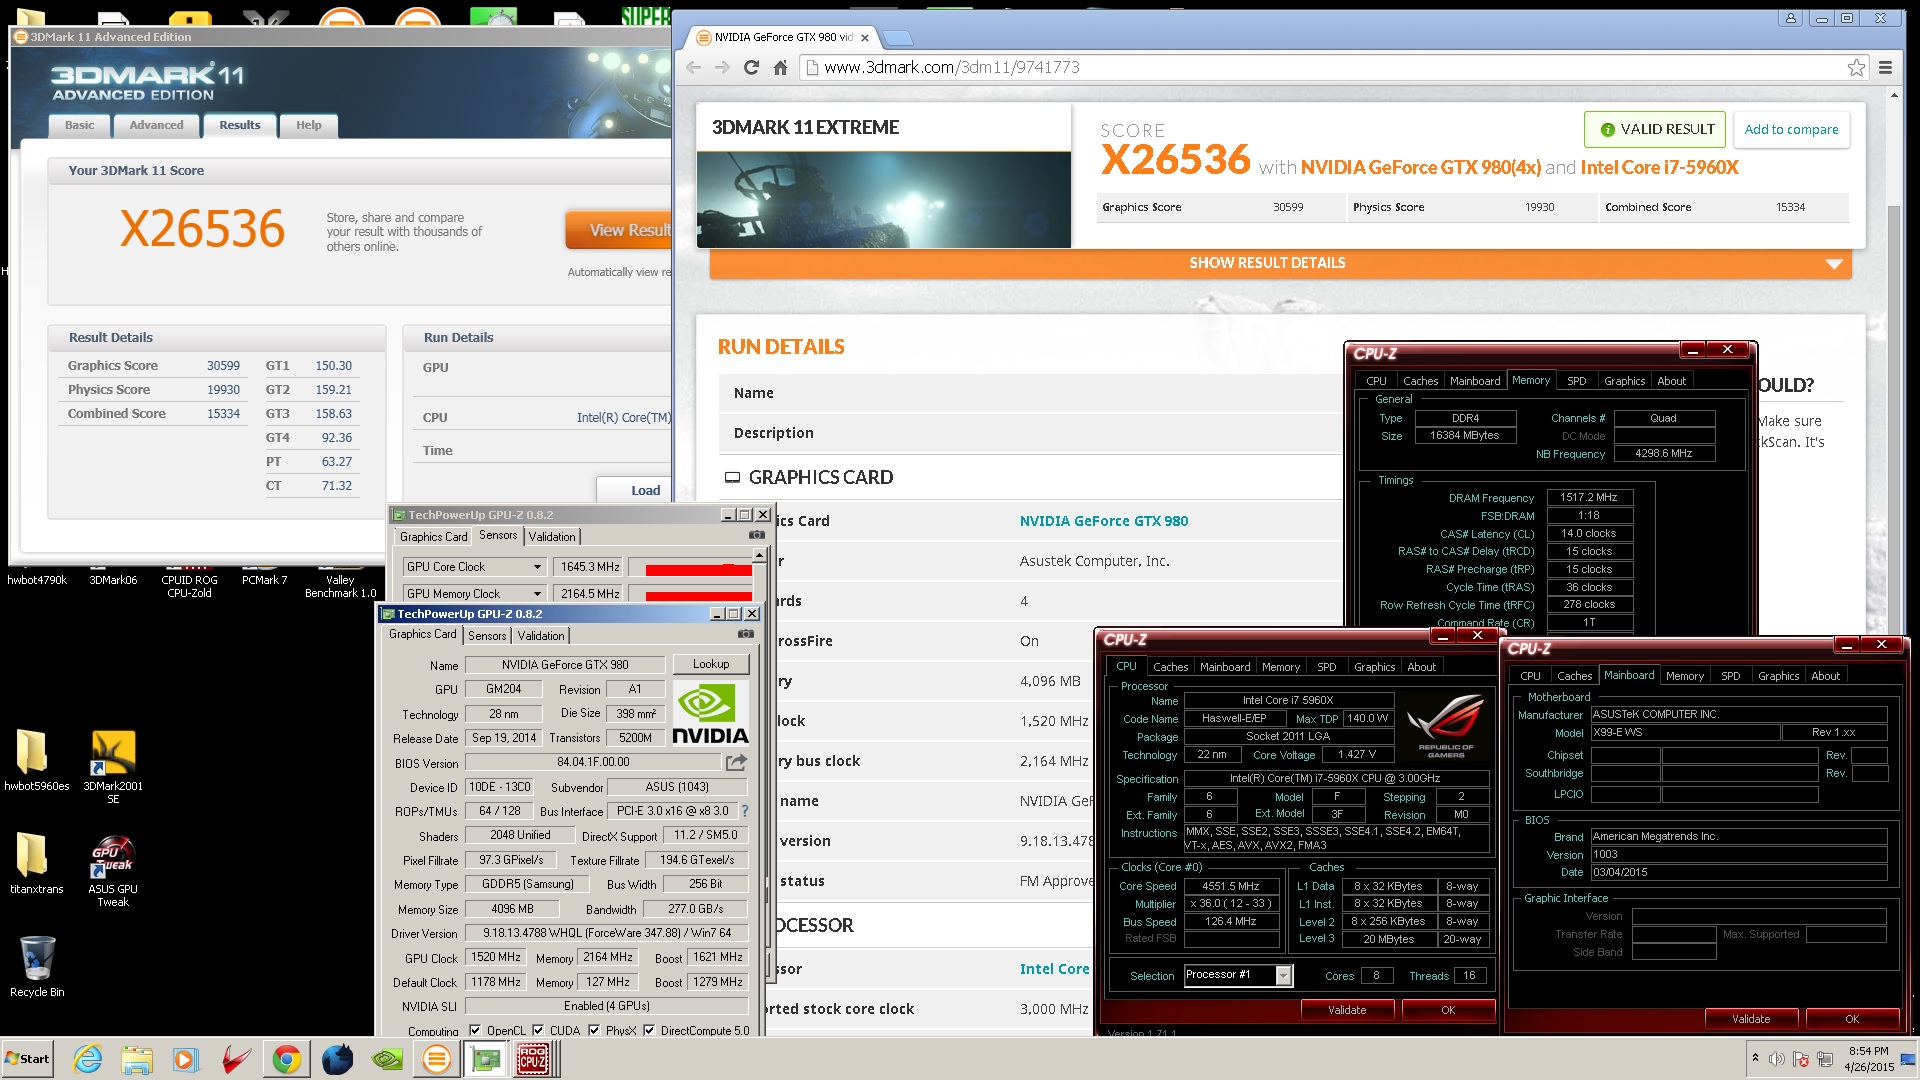1920x1080 pixels.
Task: Toggle the CUDA checkbox in GPU-Z
Action: 538,1030
